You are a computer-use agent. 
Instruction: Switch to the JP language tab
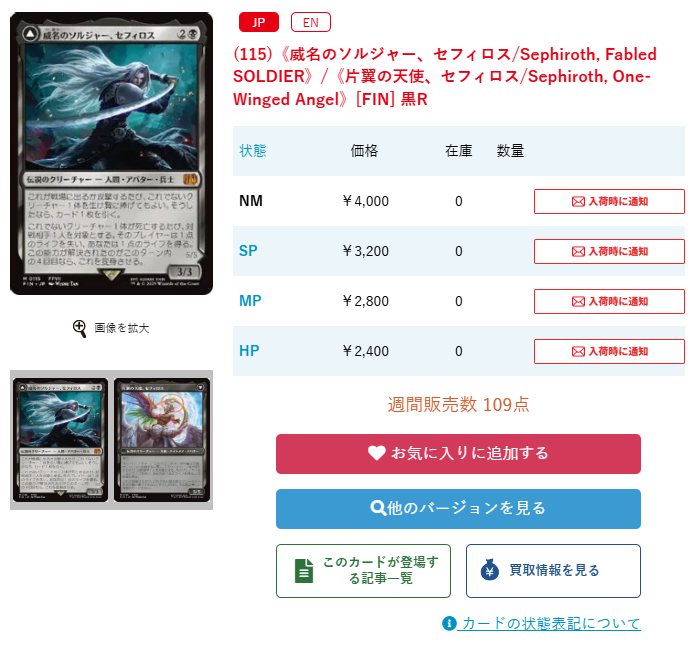click(259, 22)
